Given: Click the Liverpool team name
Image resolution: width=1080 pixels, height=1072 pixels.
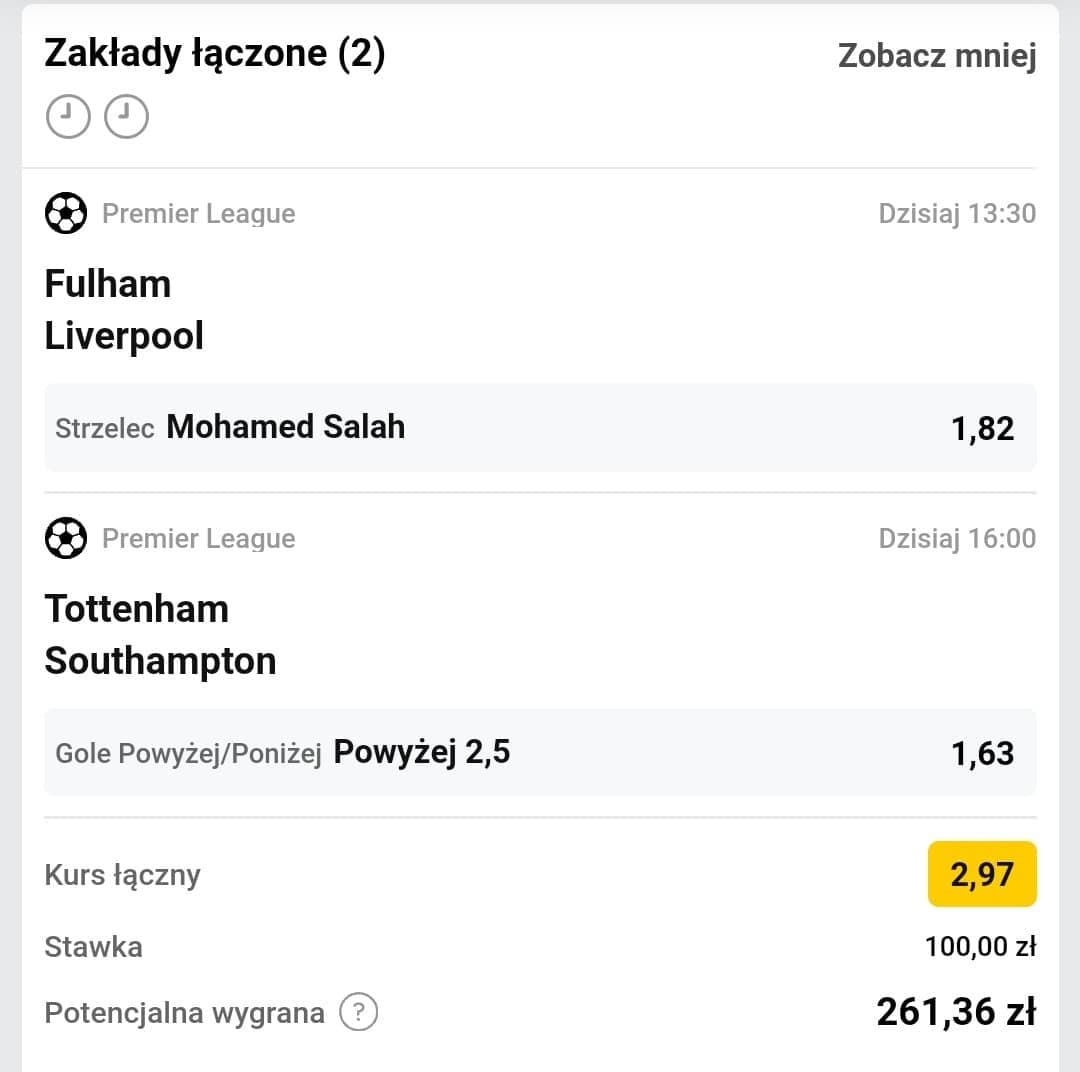Looking at the screenshot, I should coord(124,336).
